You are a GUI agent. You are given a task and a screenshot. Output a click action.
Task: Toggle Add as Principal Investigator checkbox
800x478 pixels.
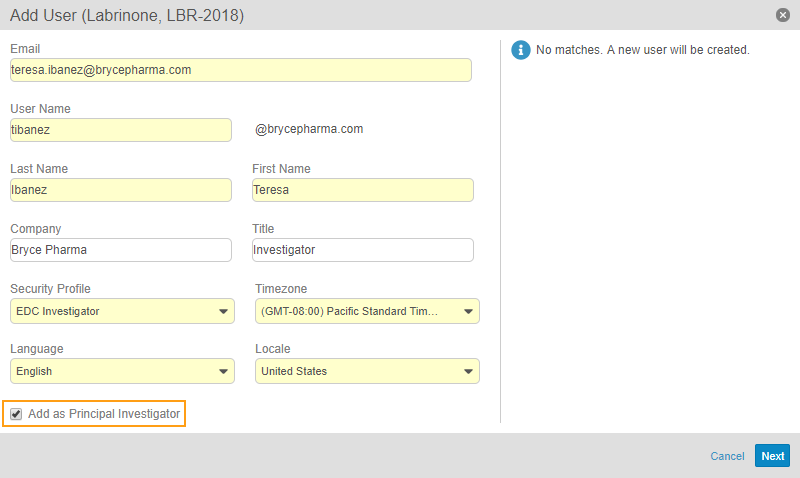[16, 414]
